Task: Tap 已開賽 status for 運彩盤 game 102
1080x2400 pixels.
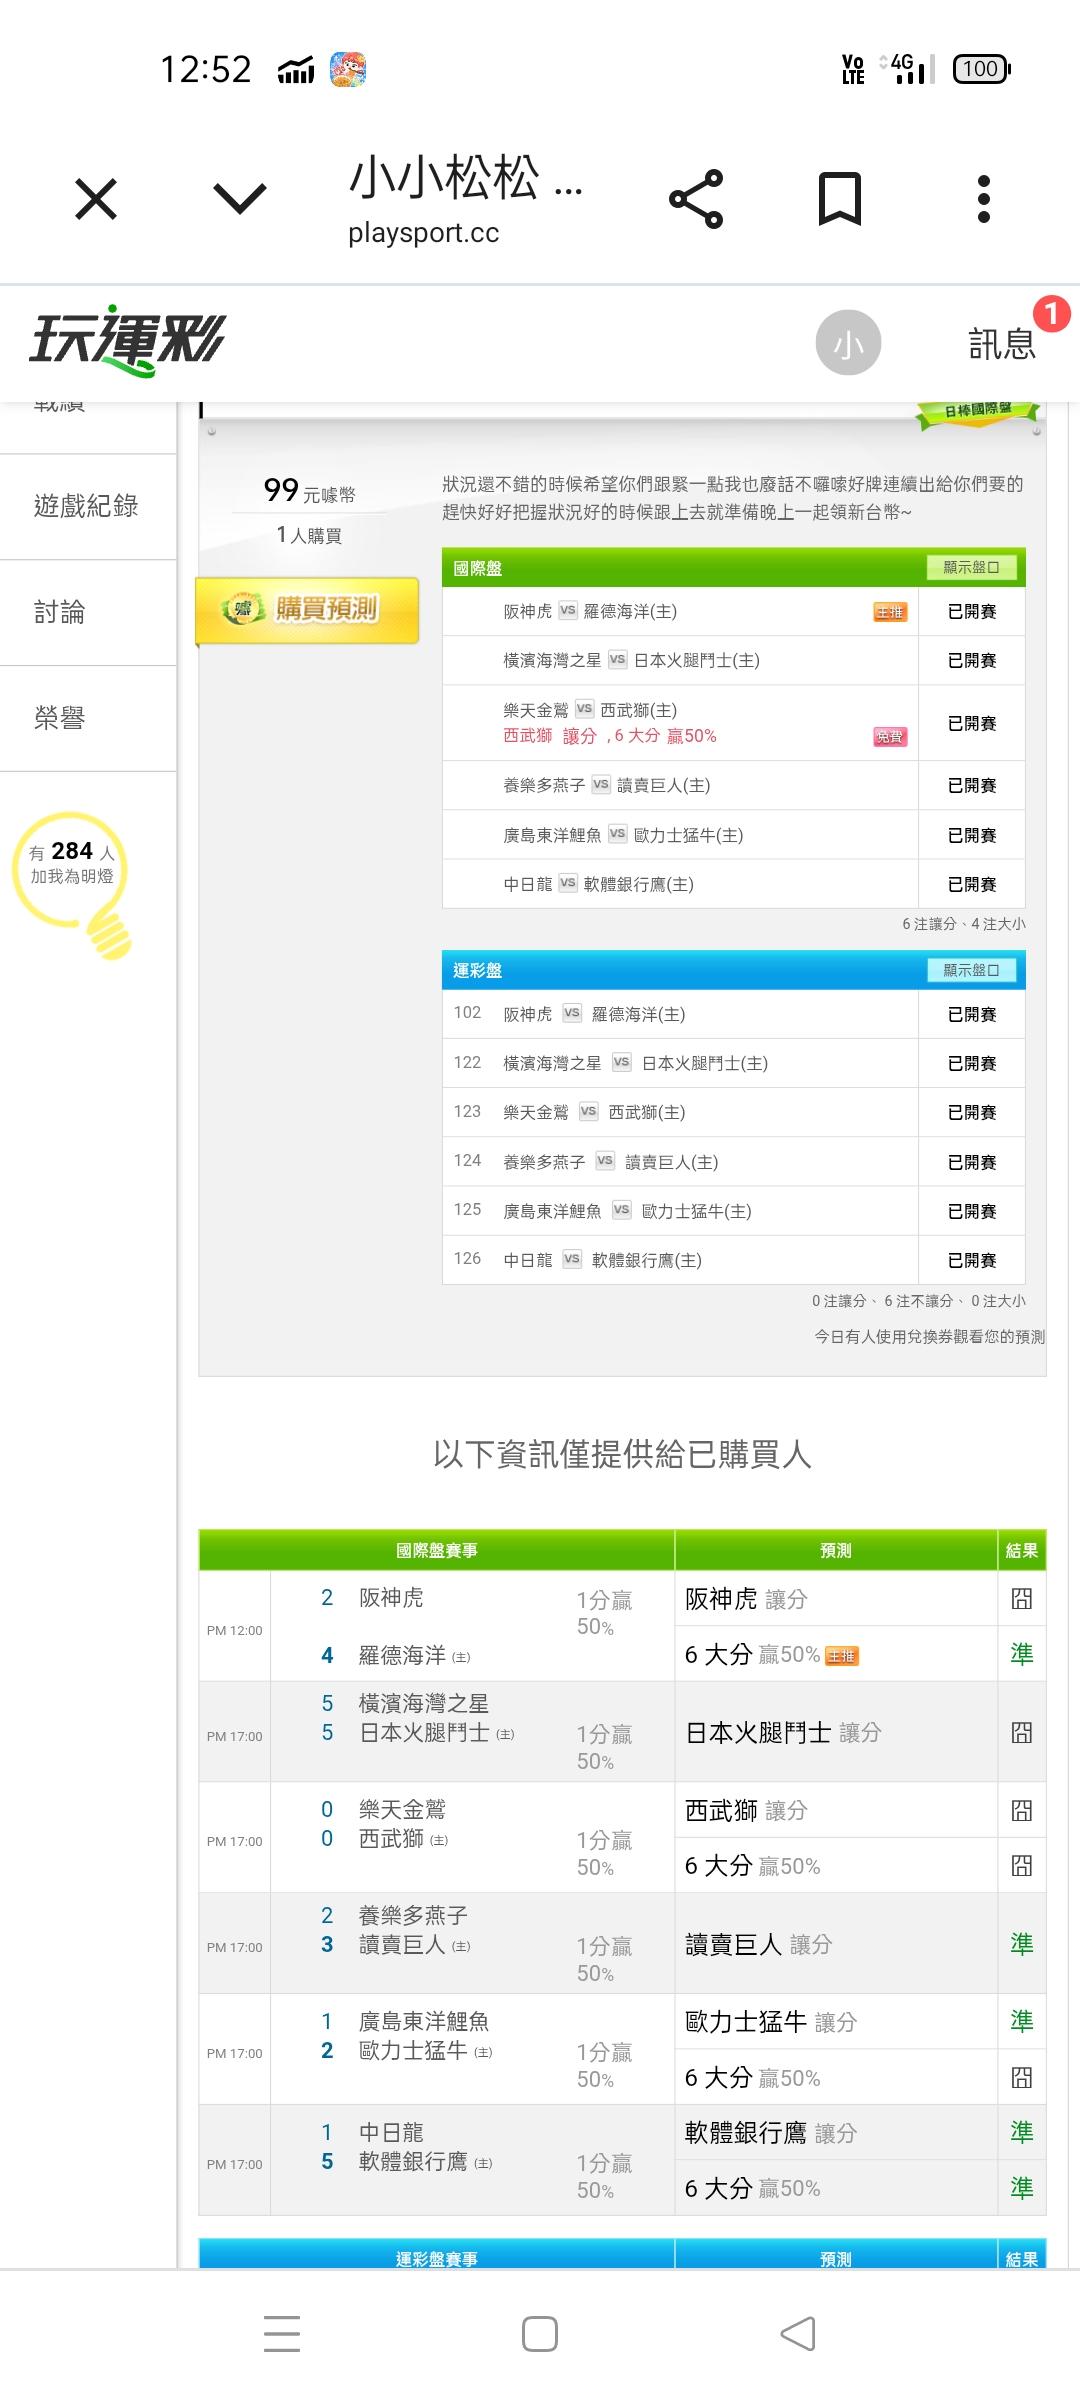Action: pyautogui.click(x=972, y=1014)
